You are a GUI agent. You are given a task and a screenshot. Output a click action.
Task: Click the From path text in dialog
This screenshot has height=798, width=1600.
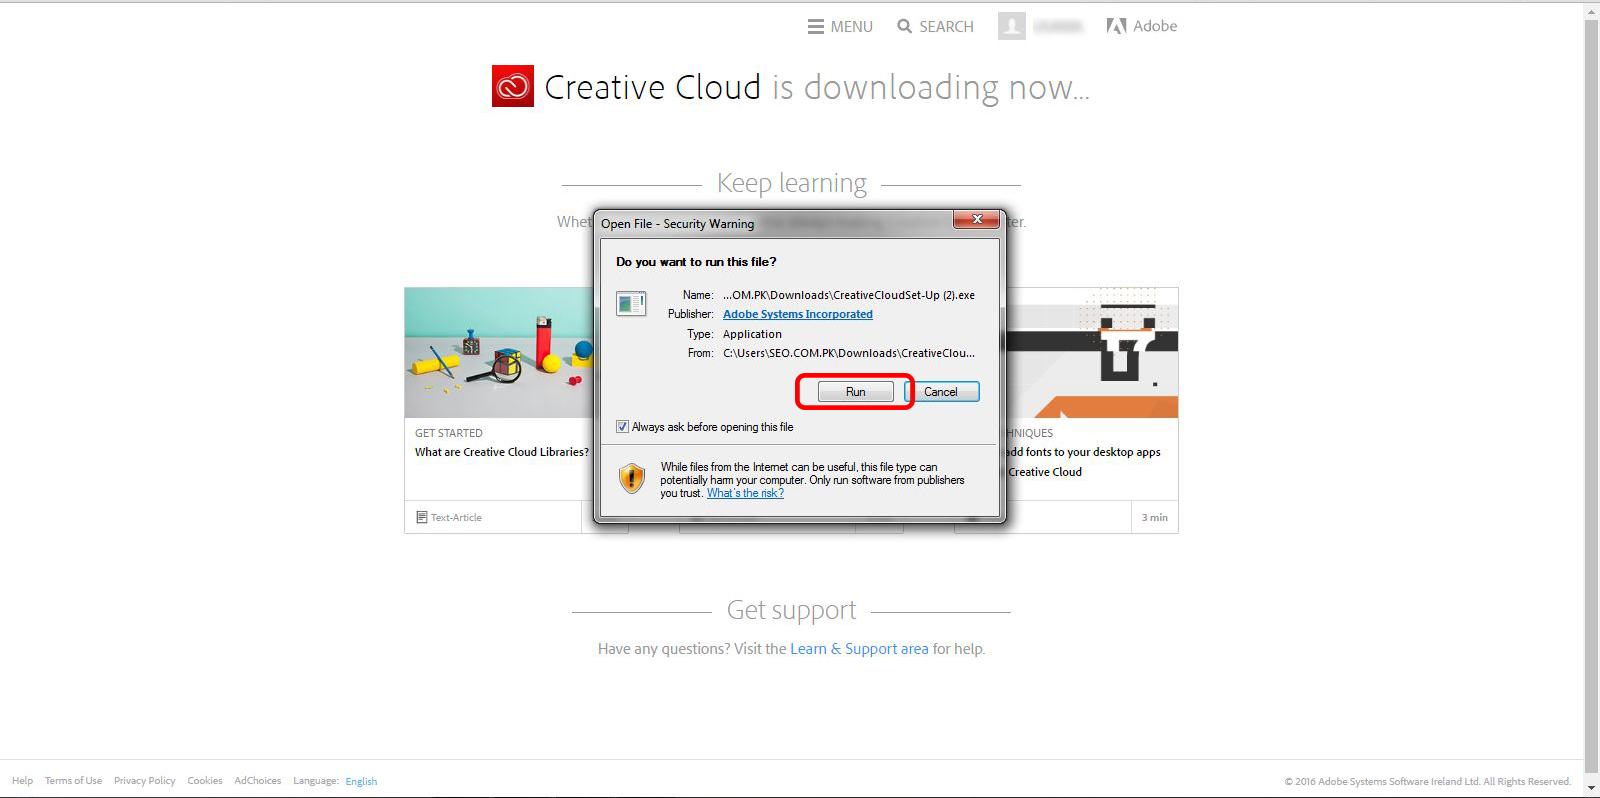click(x=849, y=353)
